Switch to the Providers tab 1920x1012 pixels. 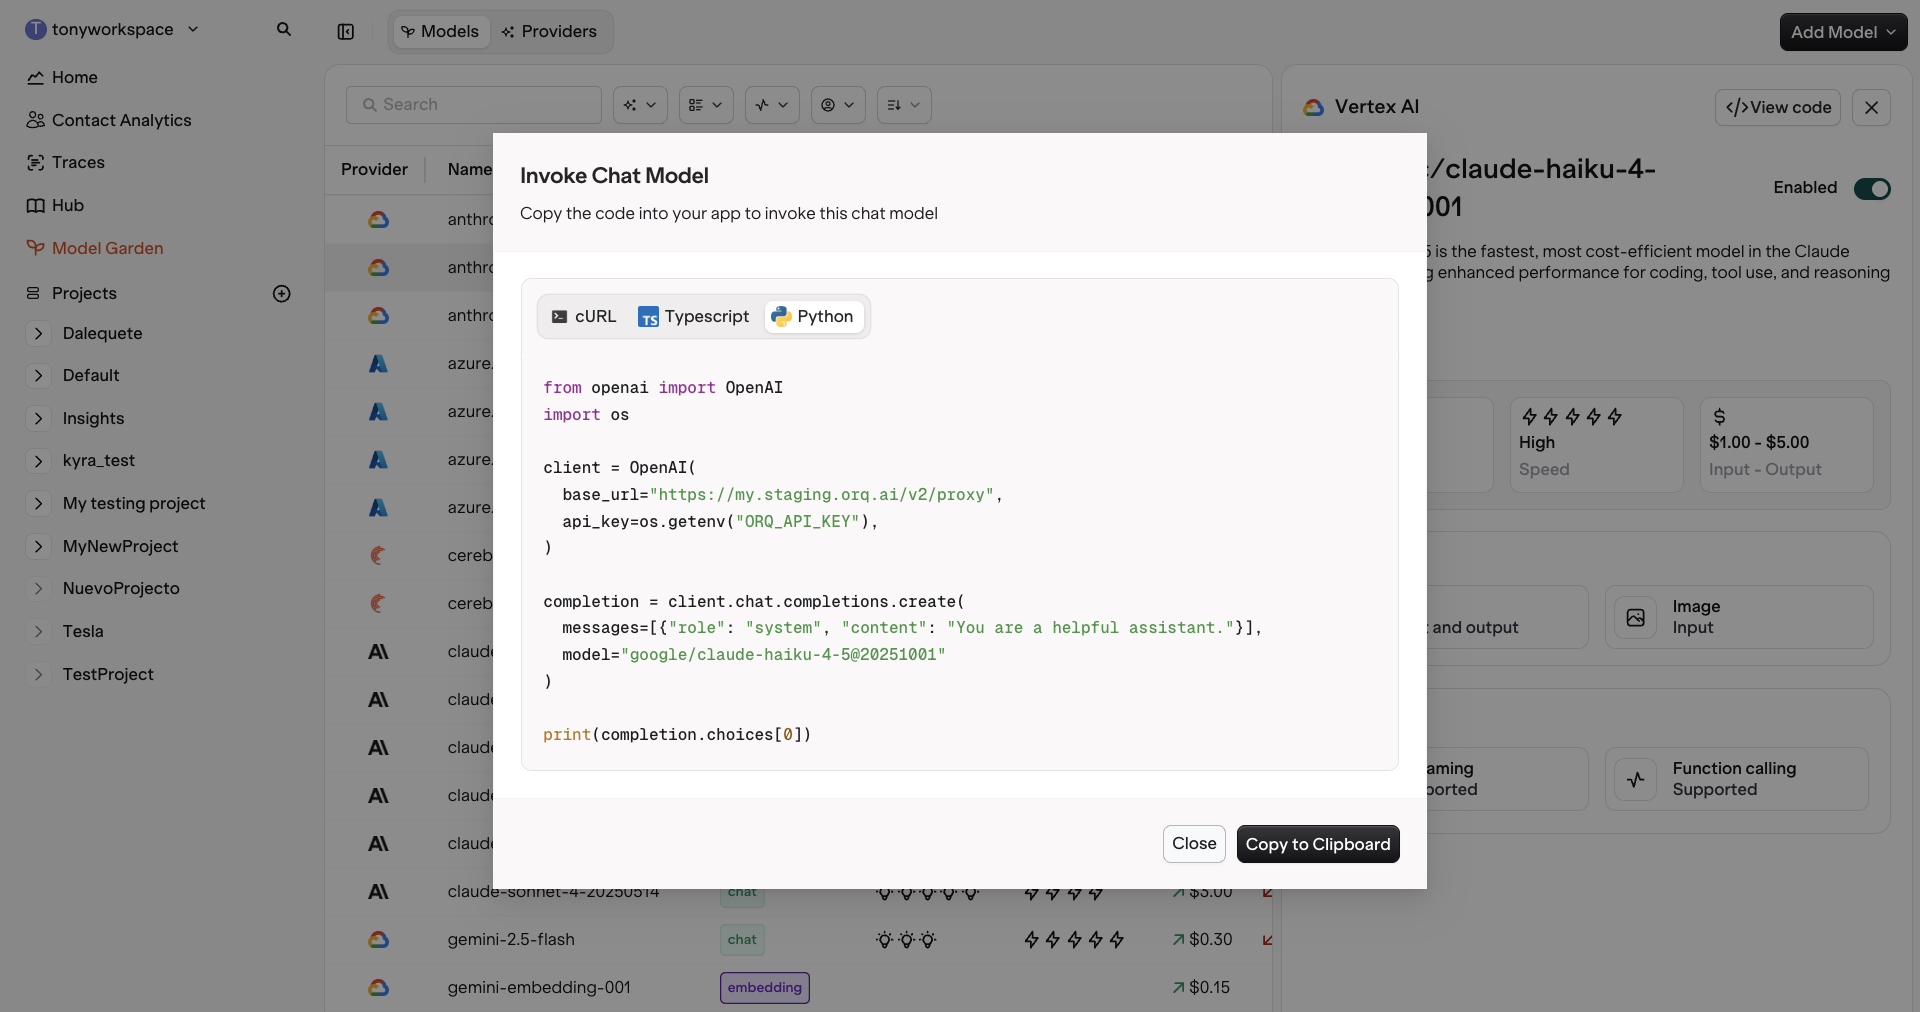550,31
